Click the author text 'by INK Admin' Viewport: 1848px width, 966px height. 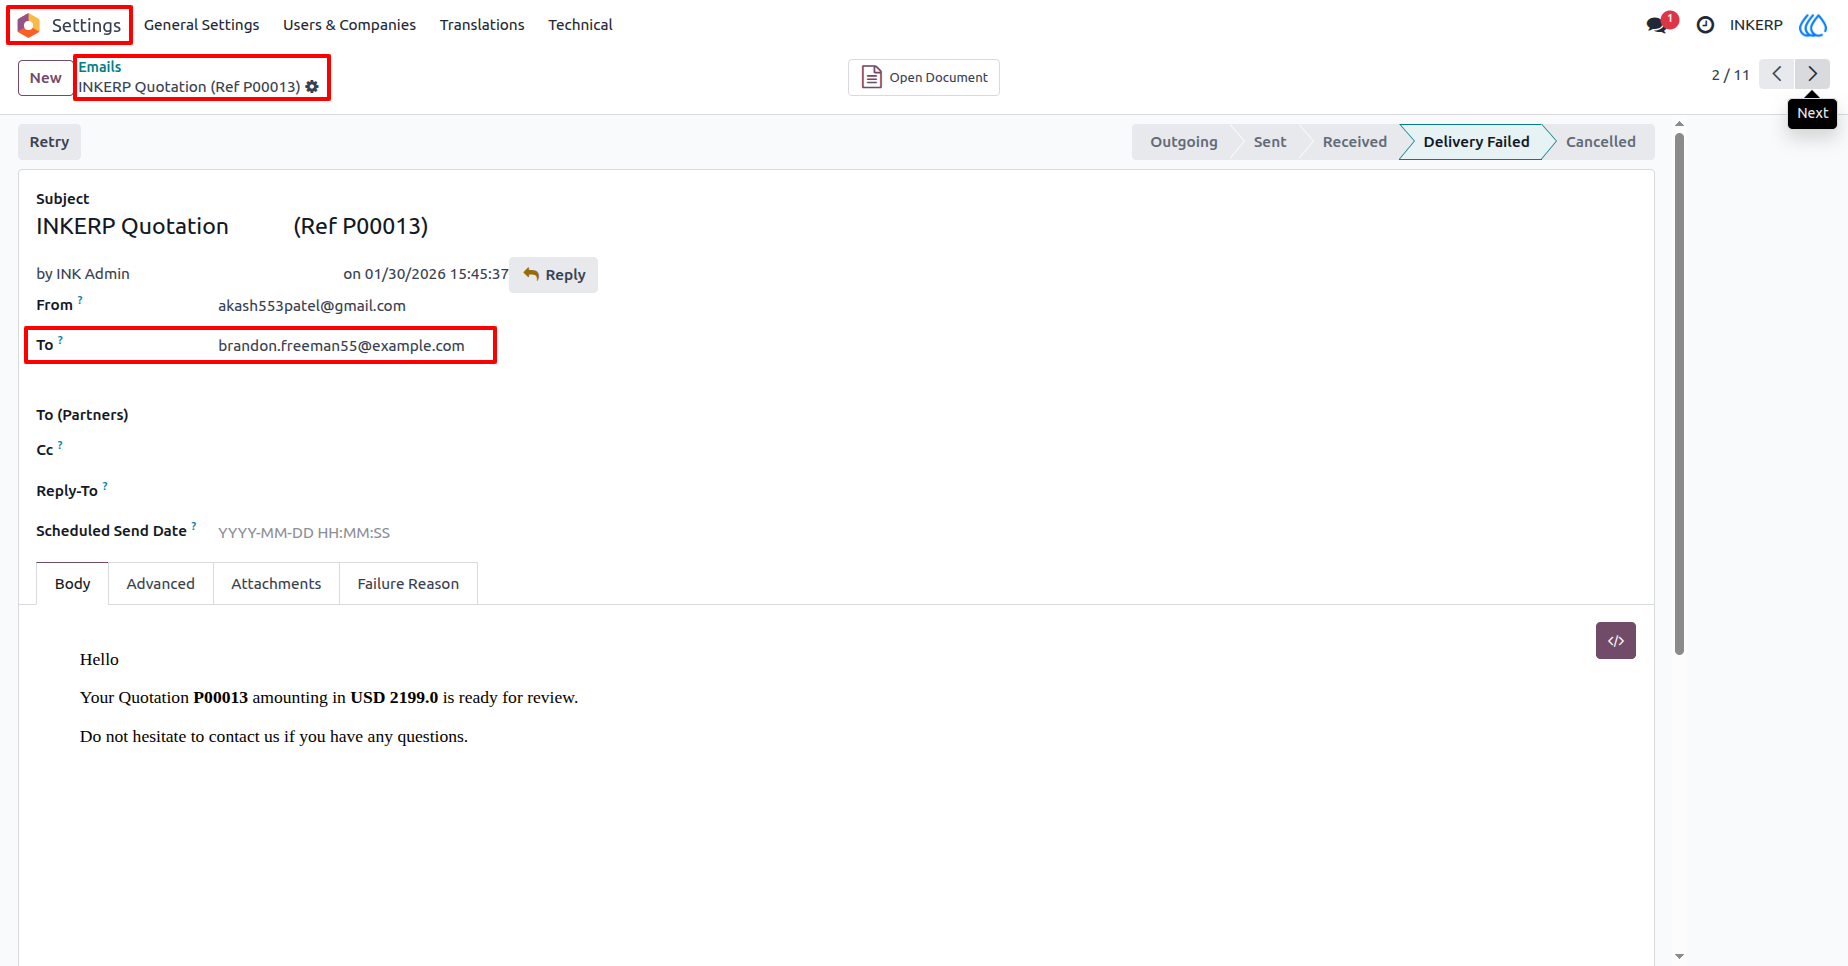[83, 274]
